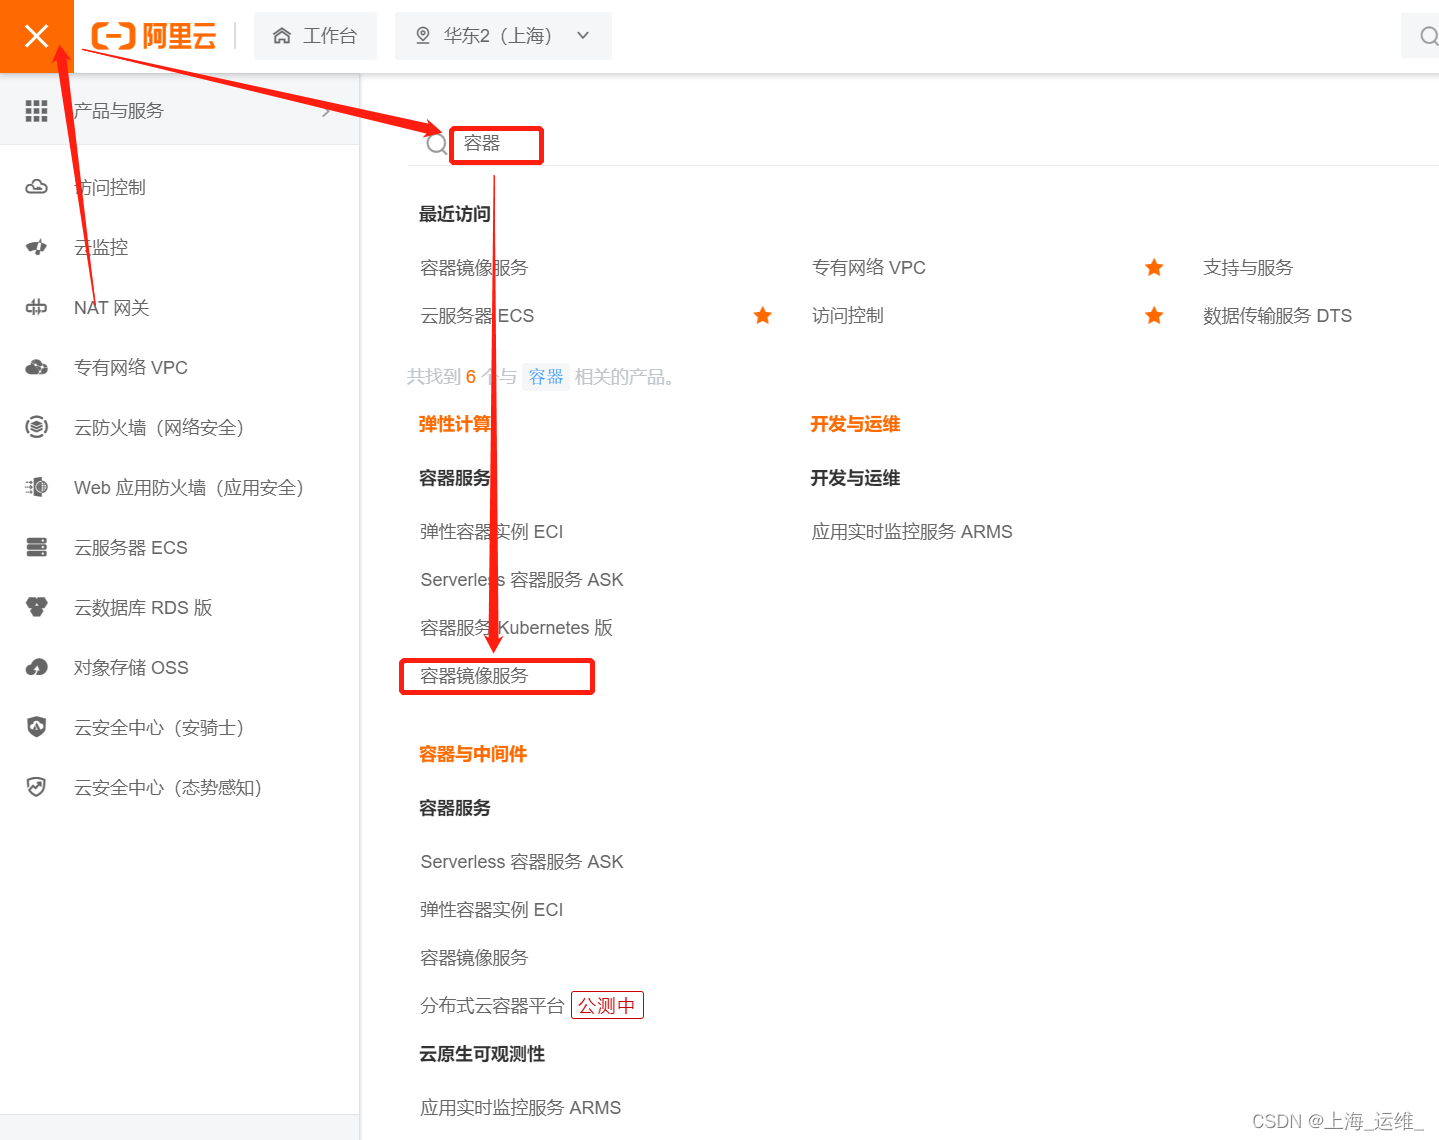
Task: Select 云服务器 ECS in the sidebar
Action: tap(131, 547)
